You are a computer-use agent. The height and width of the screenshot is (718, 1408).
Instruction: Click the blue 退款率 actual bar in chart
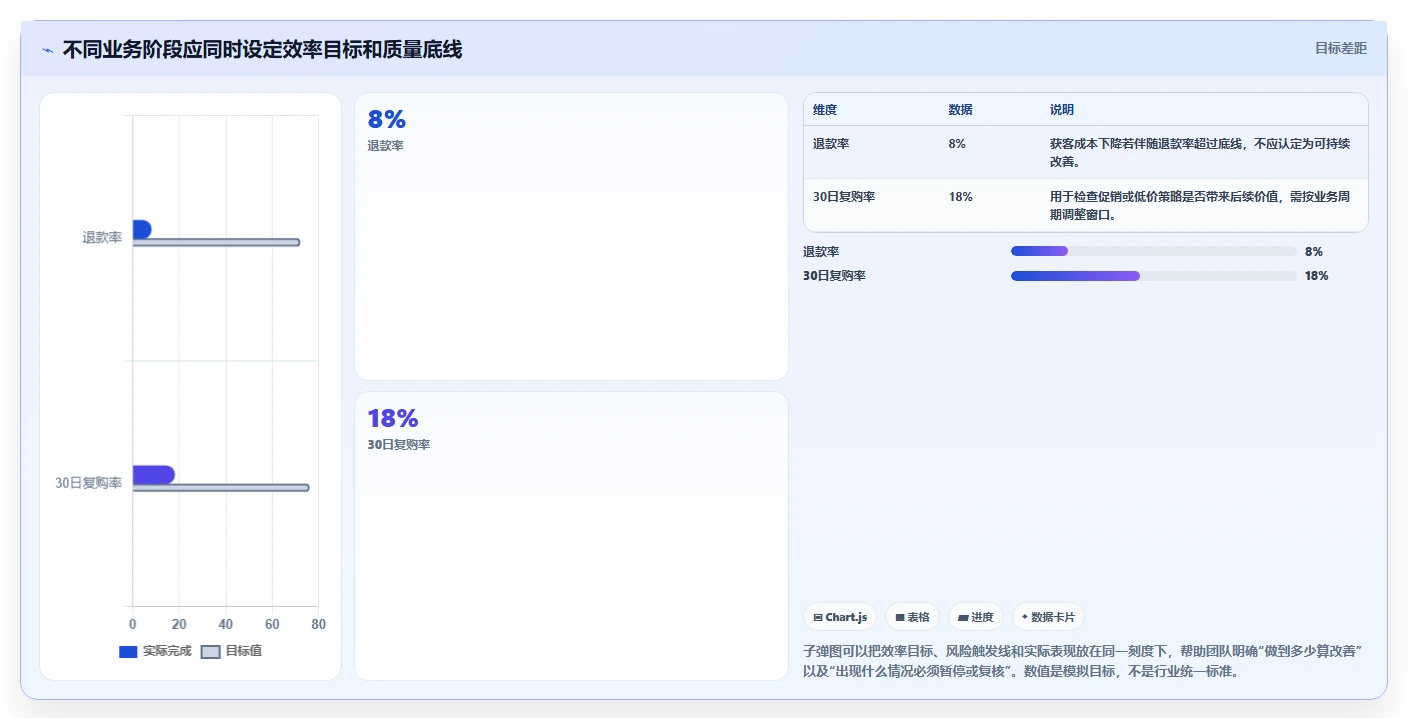[x=142, y=229]
